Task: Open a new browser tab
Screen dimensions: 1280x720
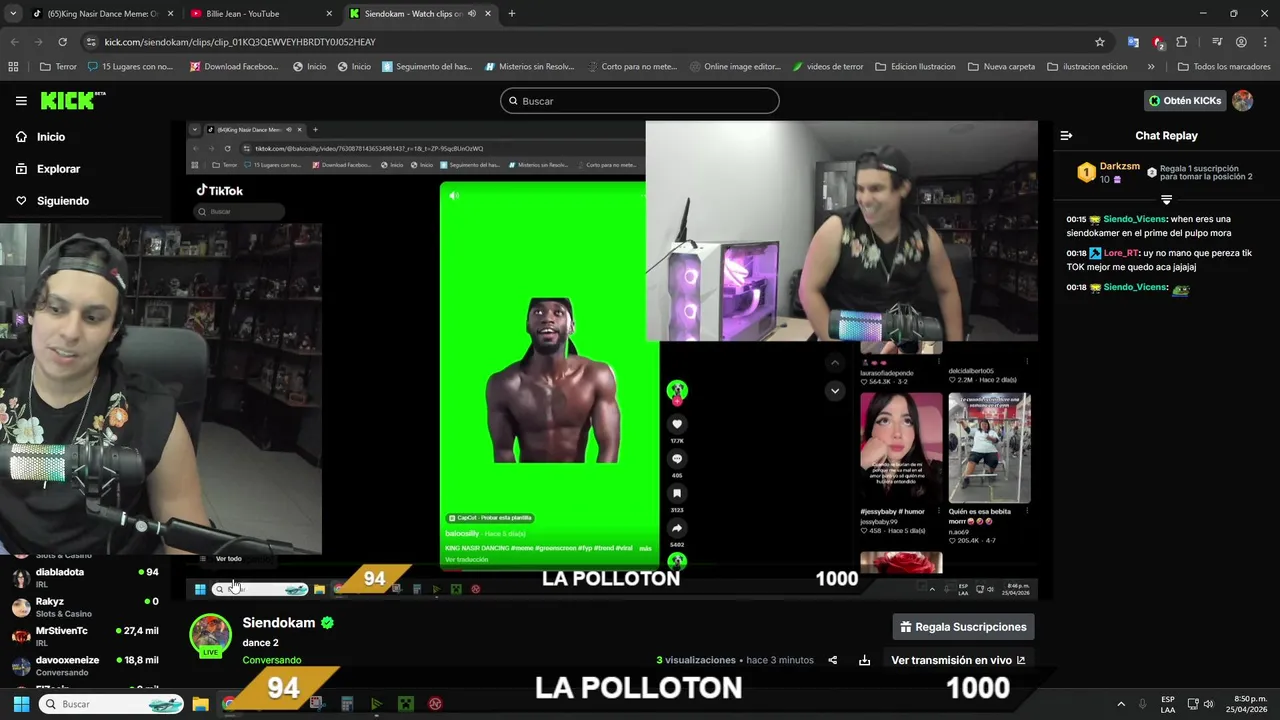Action: click(512, 14)
